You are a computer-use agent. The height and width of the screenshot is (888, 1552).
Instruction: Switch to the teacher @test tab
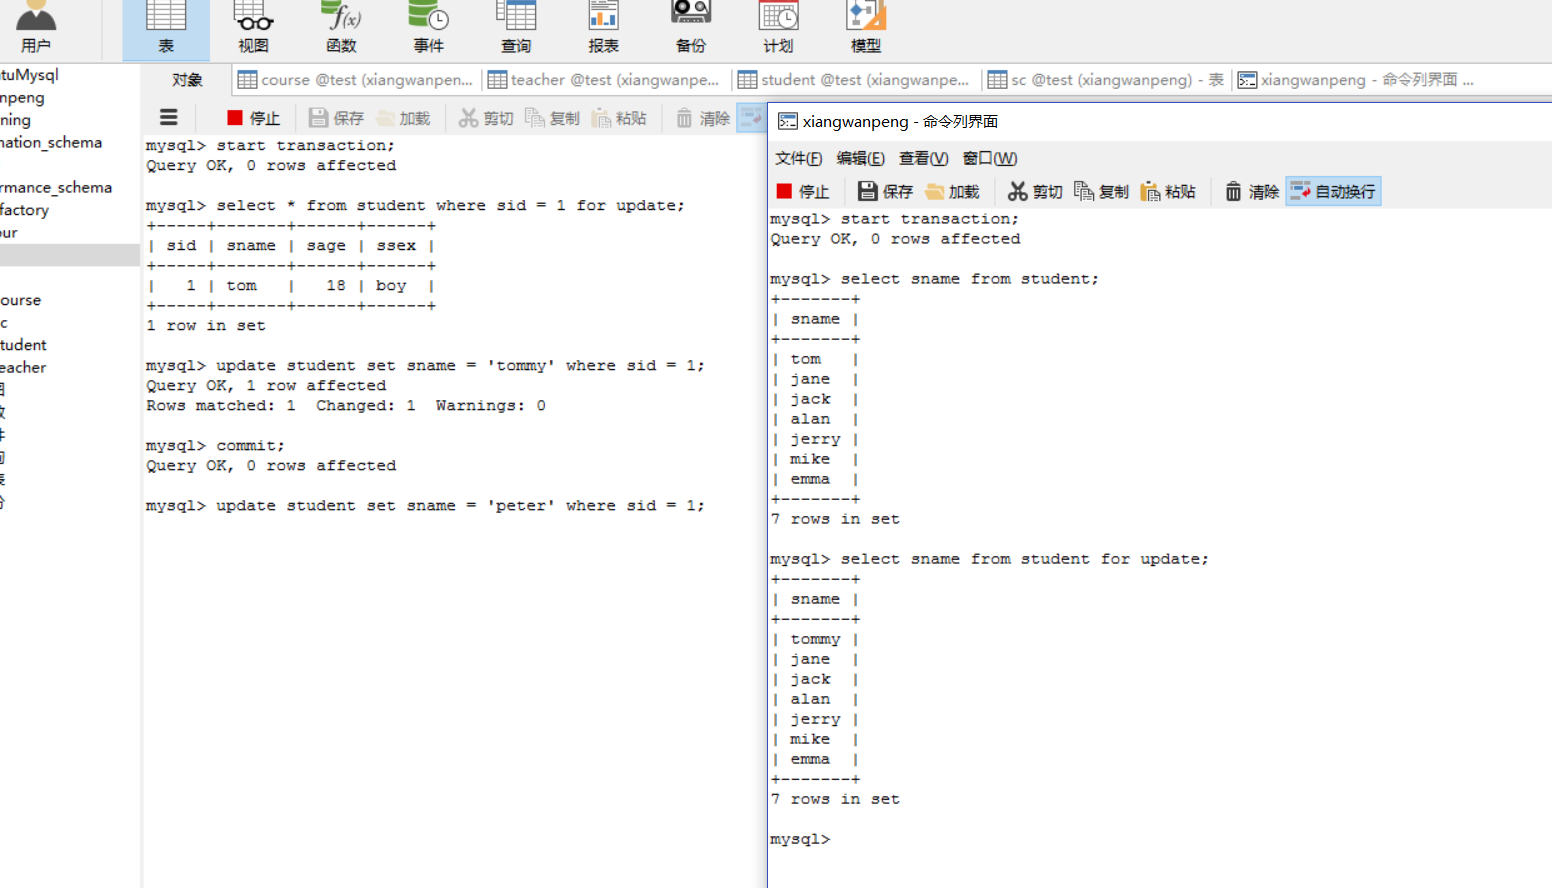pos(604,80)
